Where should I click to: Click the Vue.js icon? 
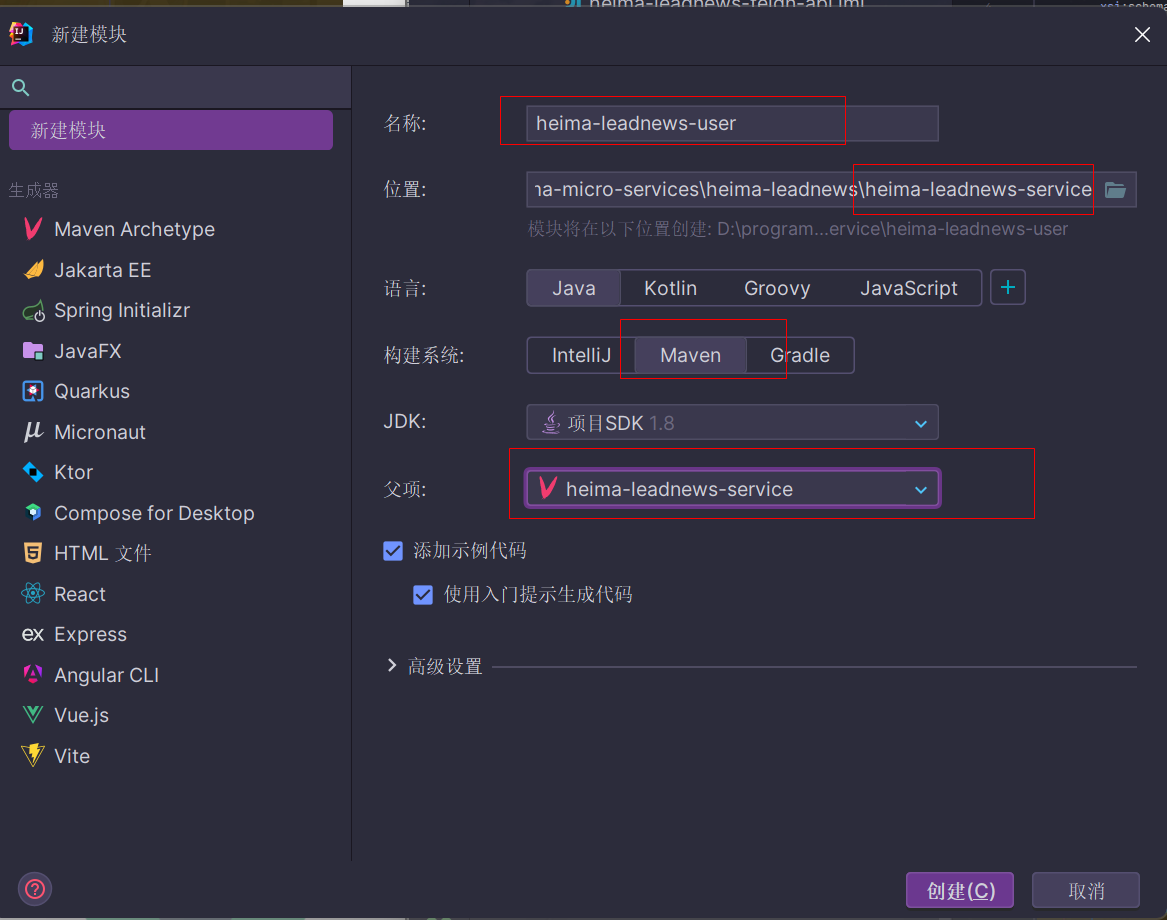pyautogui.click(x=33, y=715)
